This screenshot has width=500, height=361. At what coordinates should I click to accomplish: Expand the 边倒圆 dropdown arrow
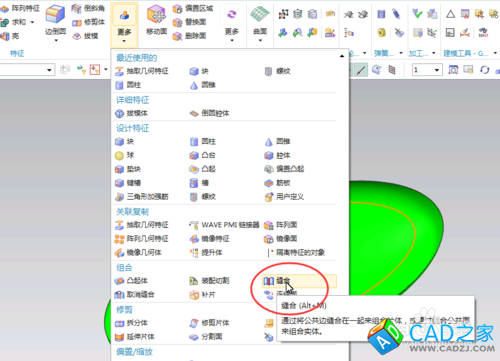tap(56, 40)
